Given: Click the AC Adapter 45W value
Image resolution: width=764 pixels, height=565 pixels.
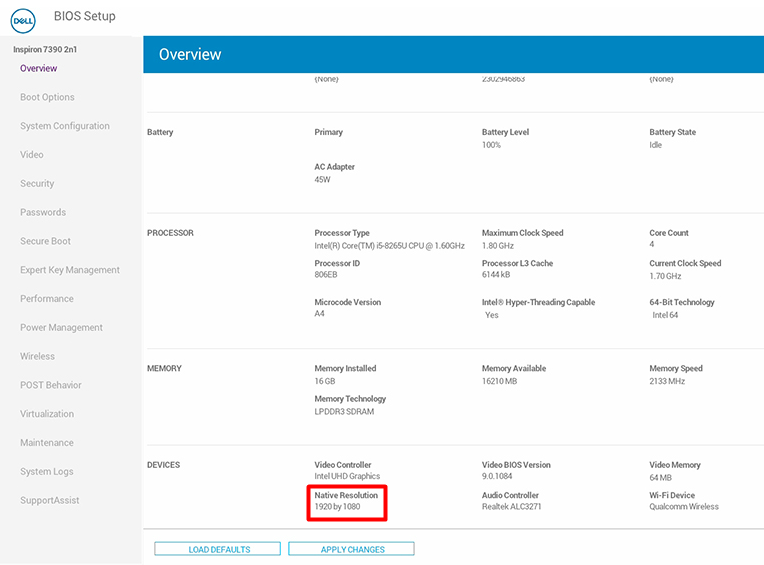Looking at the screenshot, I should pos(322,179).
